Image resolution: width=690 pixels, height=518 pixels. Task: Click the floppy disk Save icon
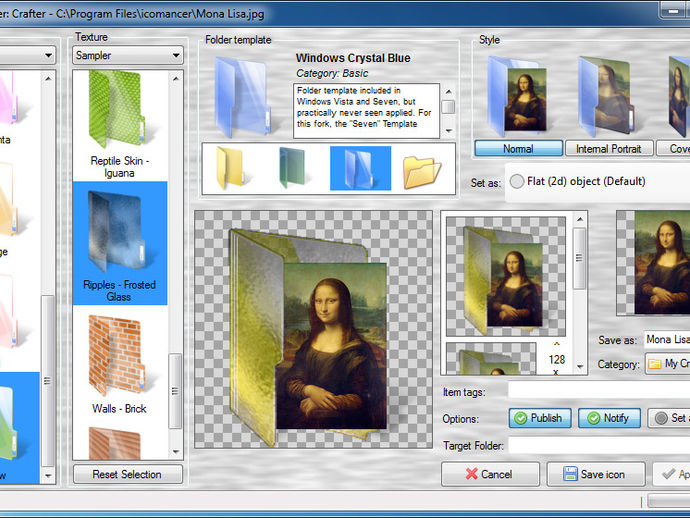click(x=570, y=474)
